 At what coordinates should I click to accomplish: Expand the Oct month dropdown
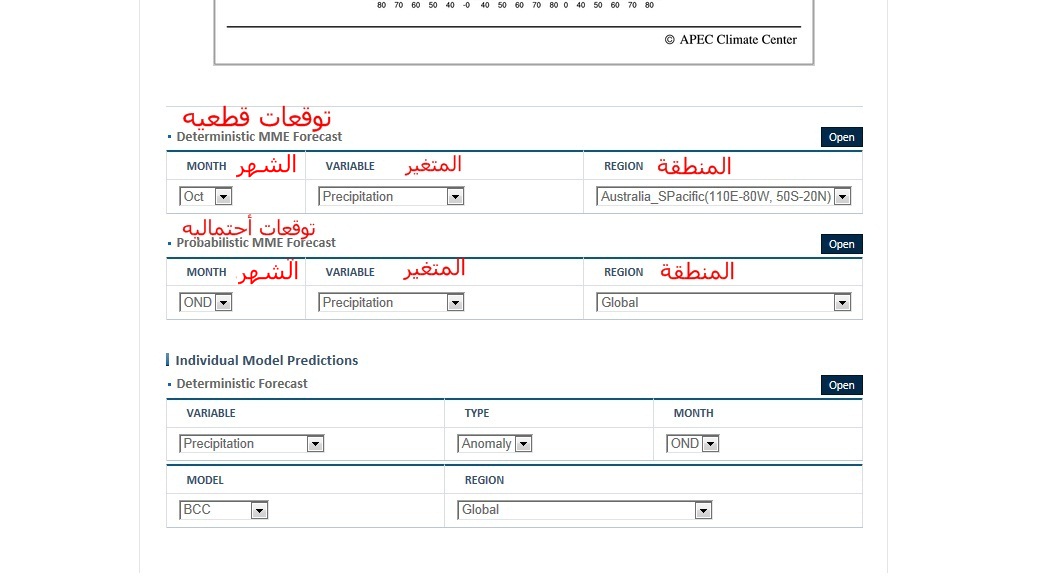(205, 197)
